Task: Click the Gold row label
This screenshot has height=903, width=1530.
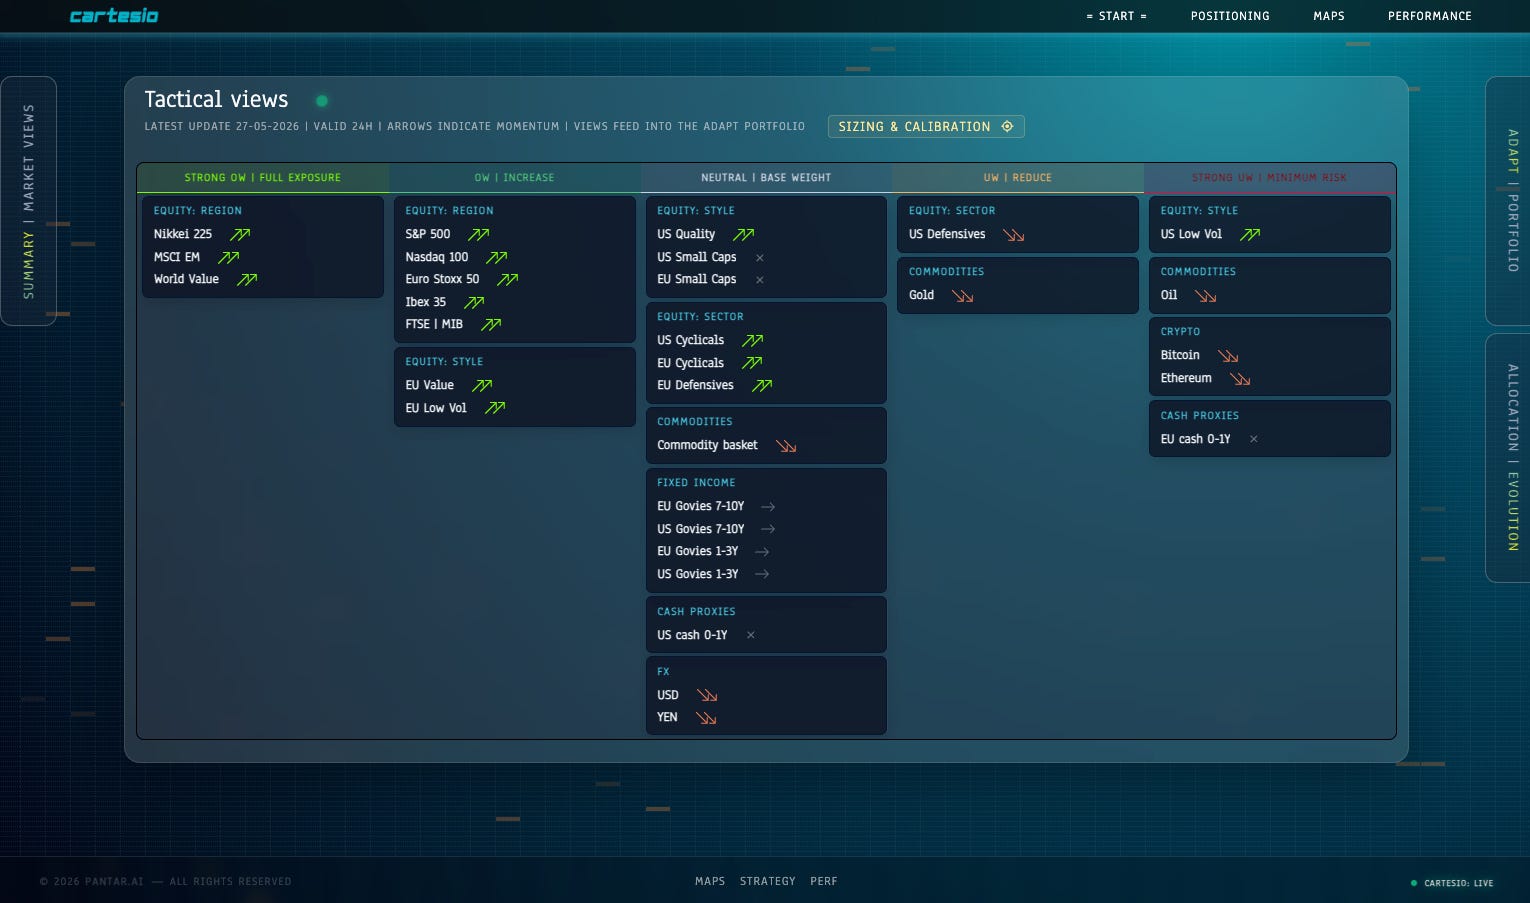Action: coord(921,295)
